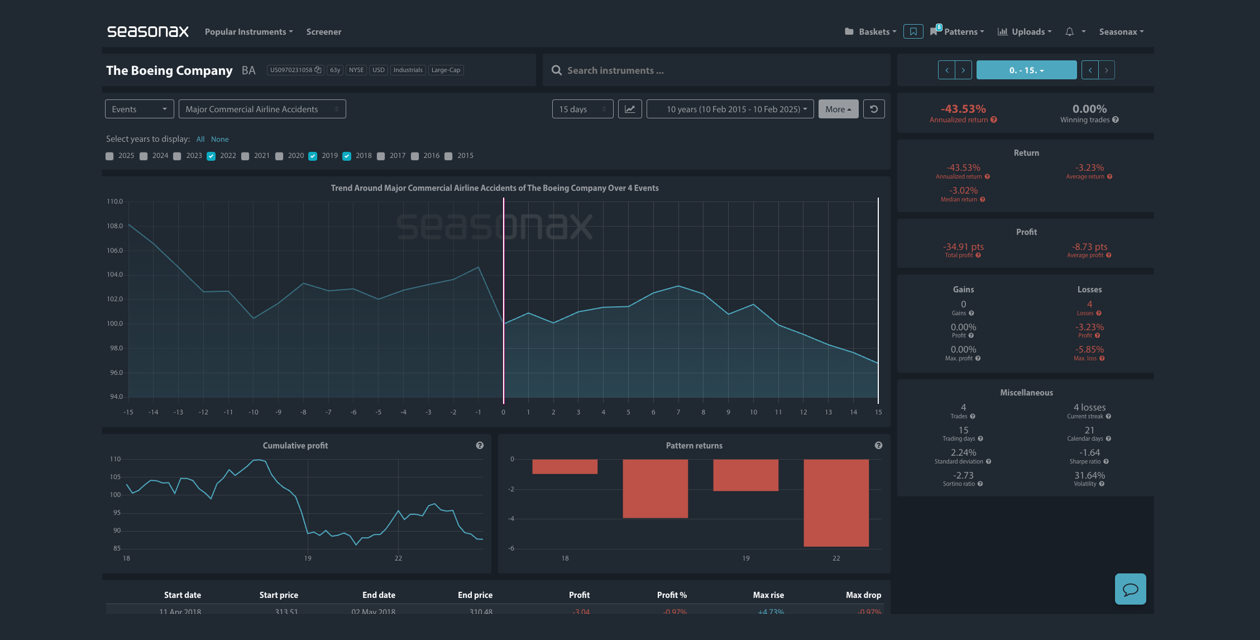Click the chart line view icon
The image size is (1260, 640).
pos(630,109)
